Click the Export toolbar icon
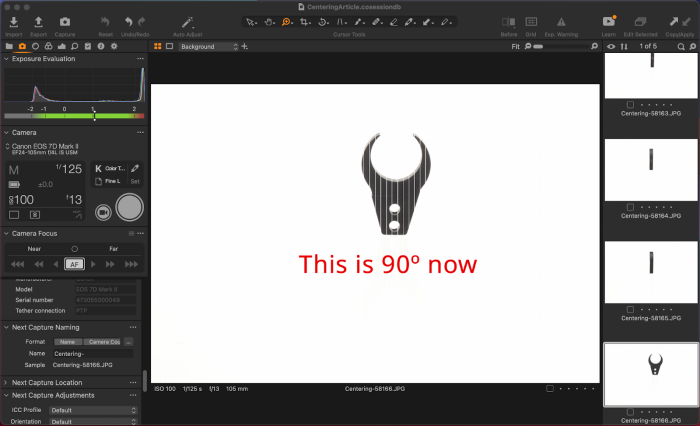 [x=38, y=22]
